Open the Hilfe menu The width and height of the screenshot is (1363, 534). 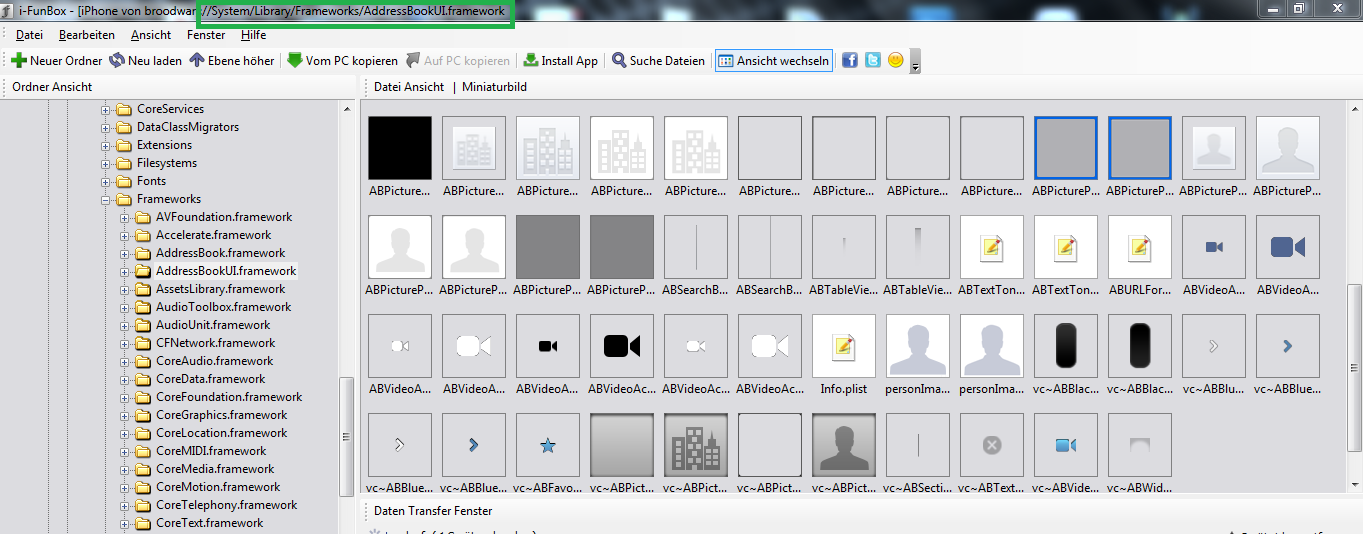[254, 35]
